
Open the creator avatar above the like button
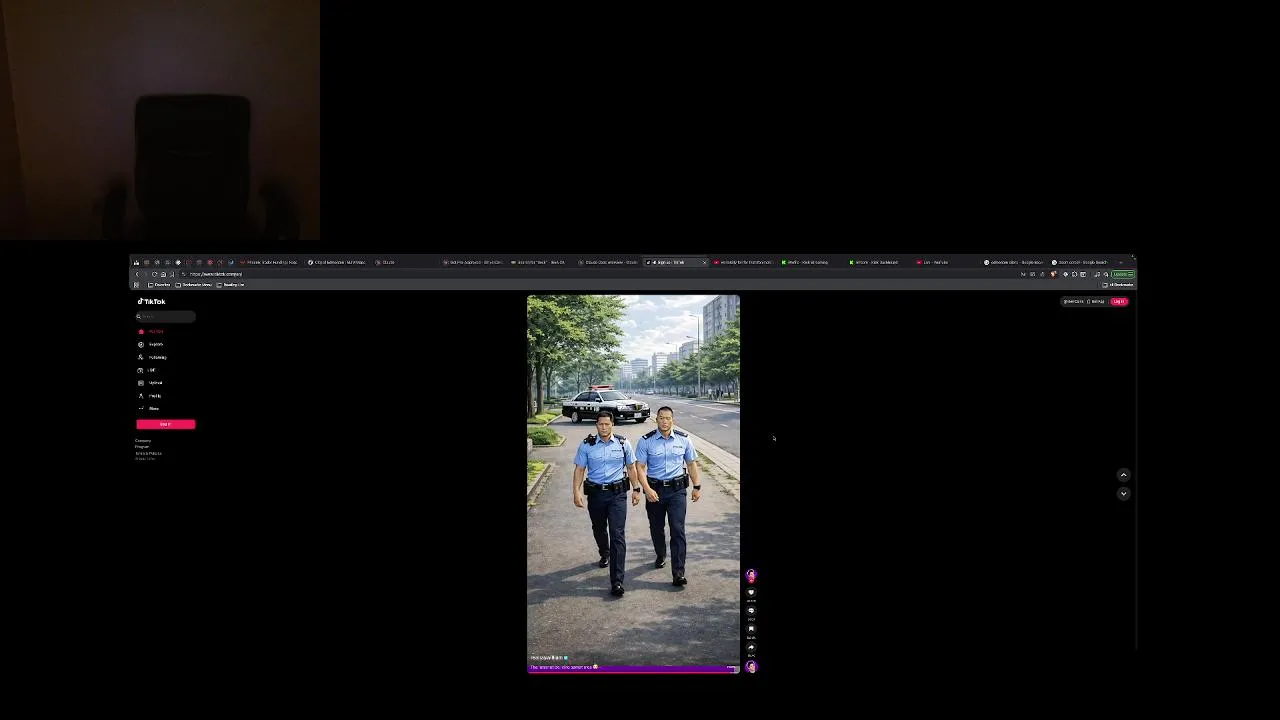pos(751,574)
